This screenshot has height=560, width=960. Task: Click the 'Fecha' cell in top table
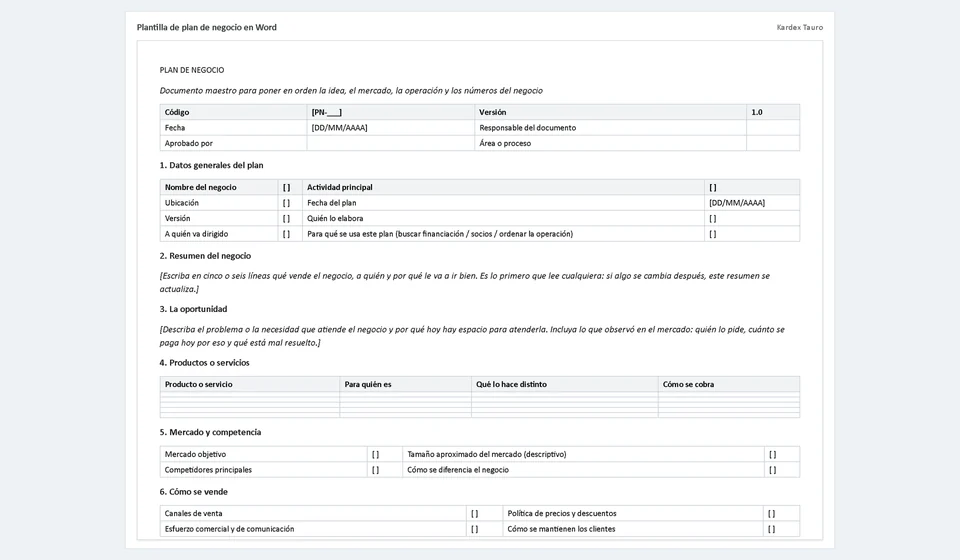(x=233, y=128)
